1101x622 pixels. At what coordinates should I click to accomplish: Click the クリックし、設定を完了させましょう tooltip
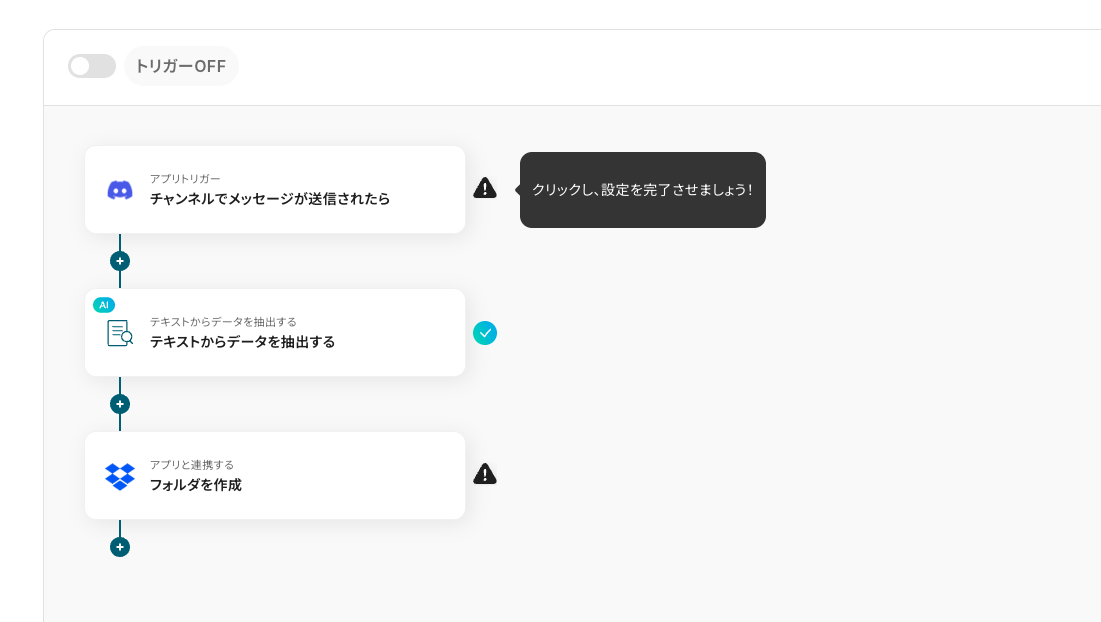tap(642, 190)
